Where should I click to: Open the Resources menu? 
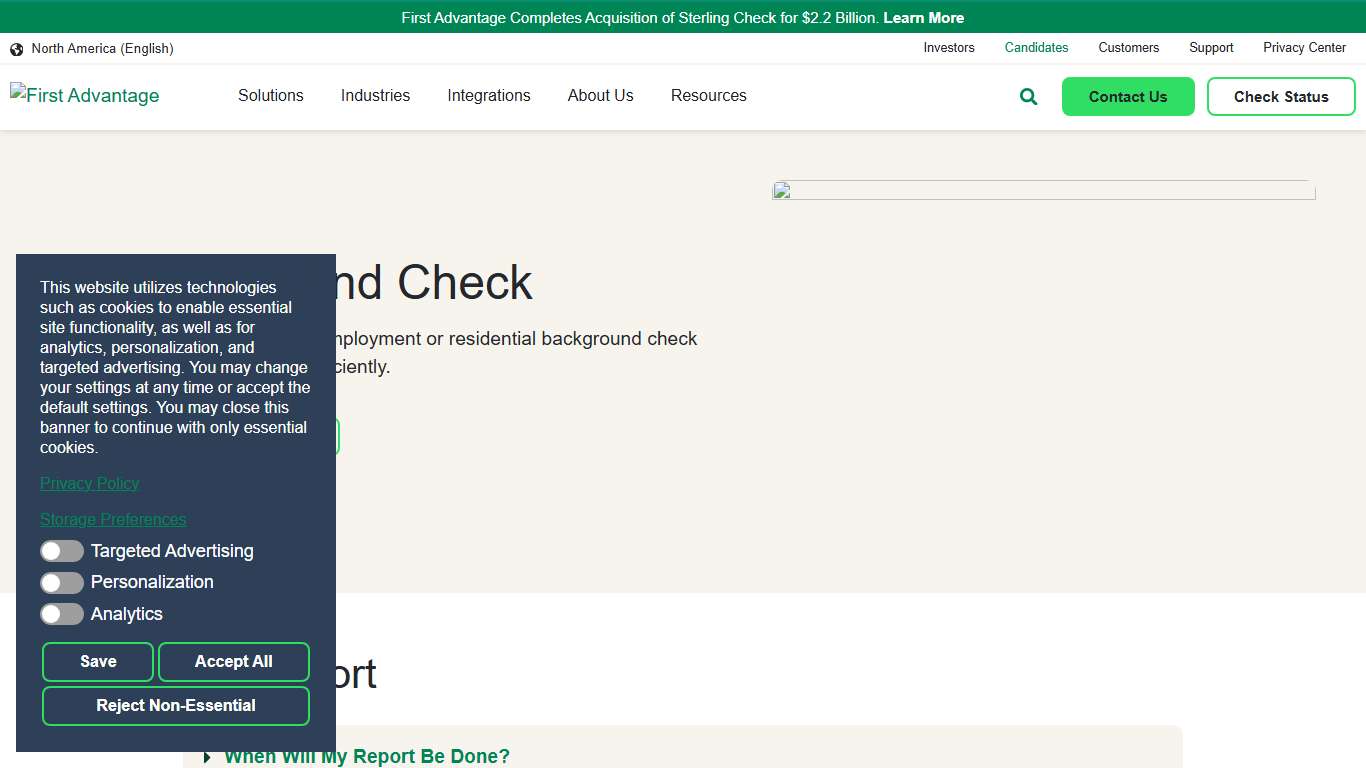click(x=708, y=95)
